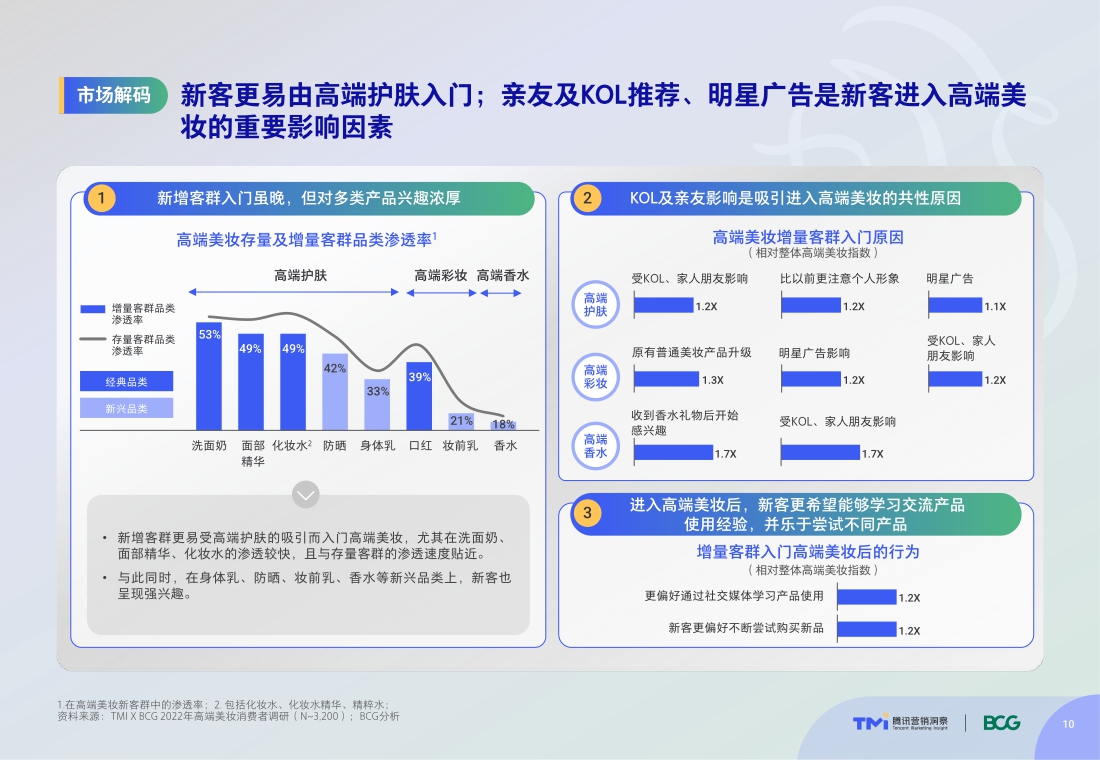Select the 市场解码 tab label
Image resolution: width=1100 pixels, height=760 pixels.
click(x=113, y=96)
